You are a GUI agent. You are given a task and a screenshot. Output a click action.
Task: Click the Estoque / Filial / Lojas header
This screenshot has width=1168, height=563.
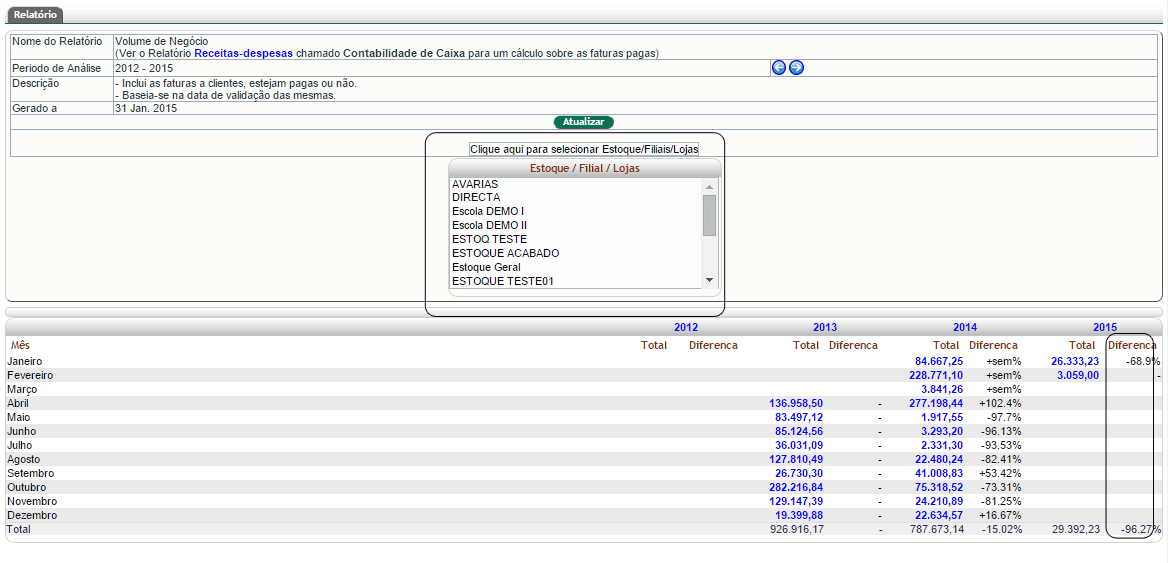coord(585,168)
